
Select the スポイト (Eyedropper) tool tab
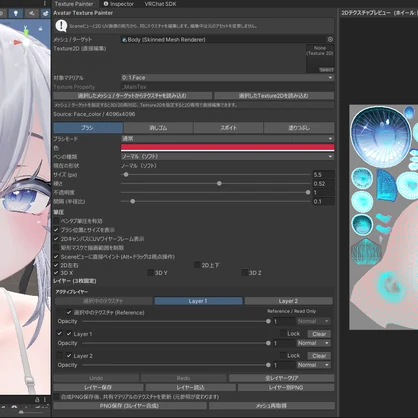(228, 128)
